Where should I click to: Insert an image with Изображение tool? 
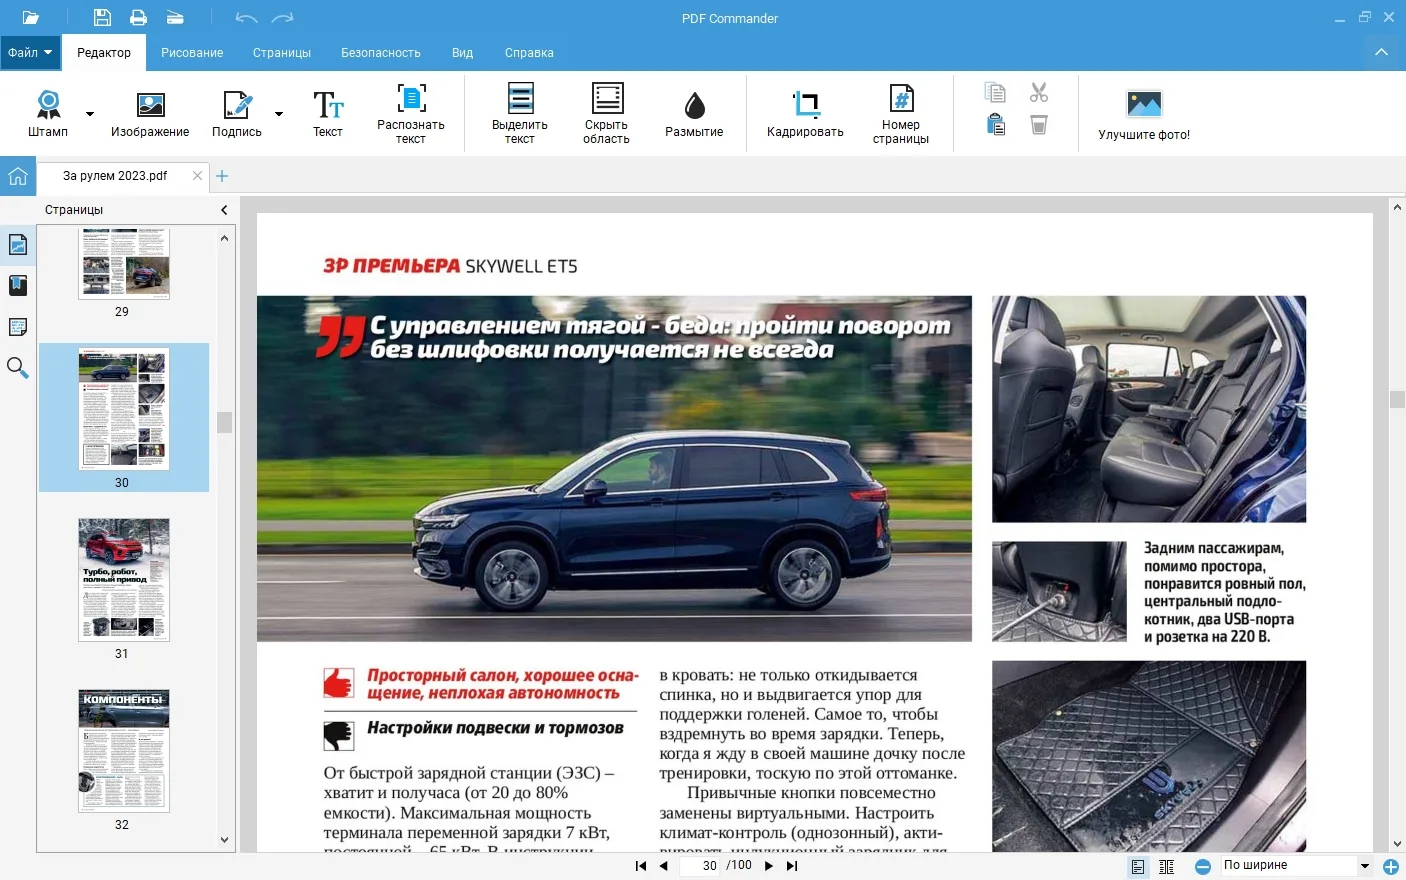150,114
